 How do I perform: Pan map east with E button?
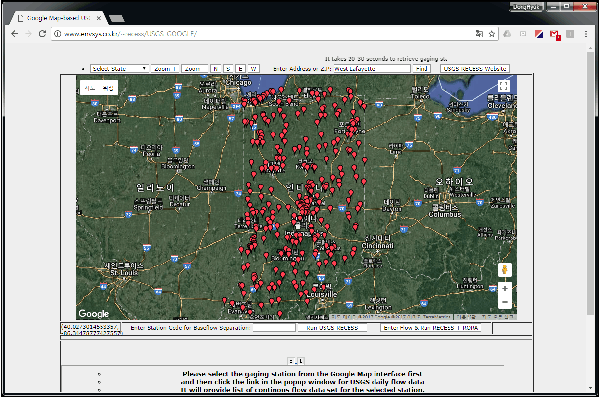(x=240, y=69)
